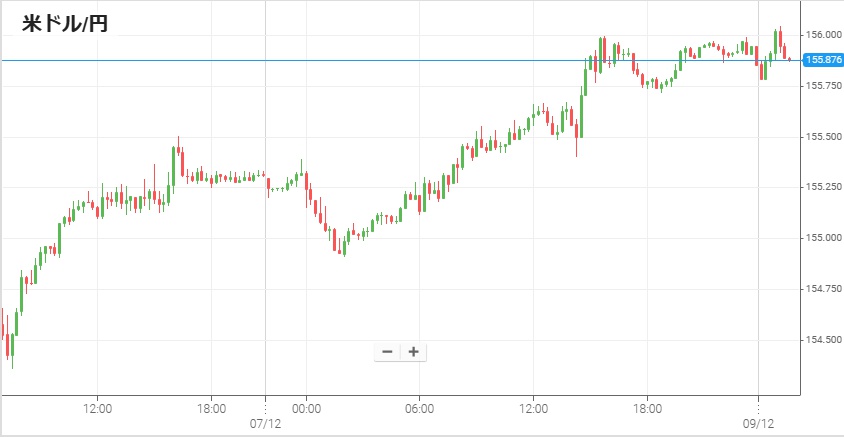The height and width of the screenshot is (437, 844).
Task: Click the rightmost 18:00 time label
Action: [x=647, y=408]
